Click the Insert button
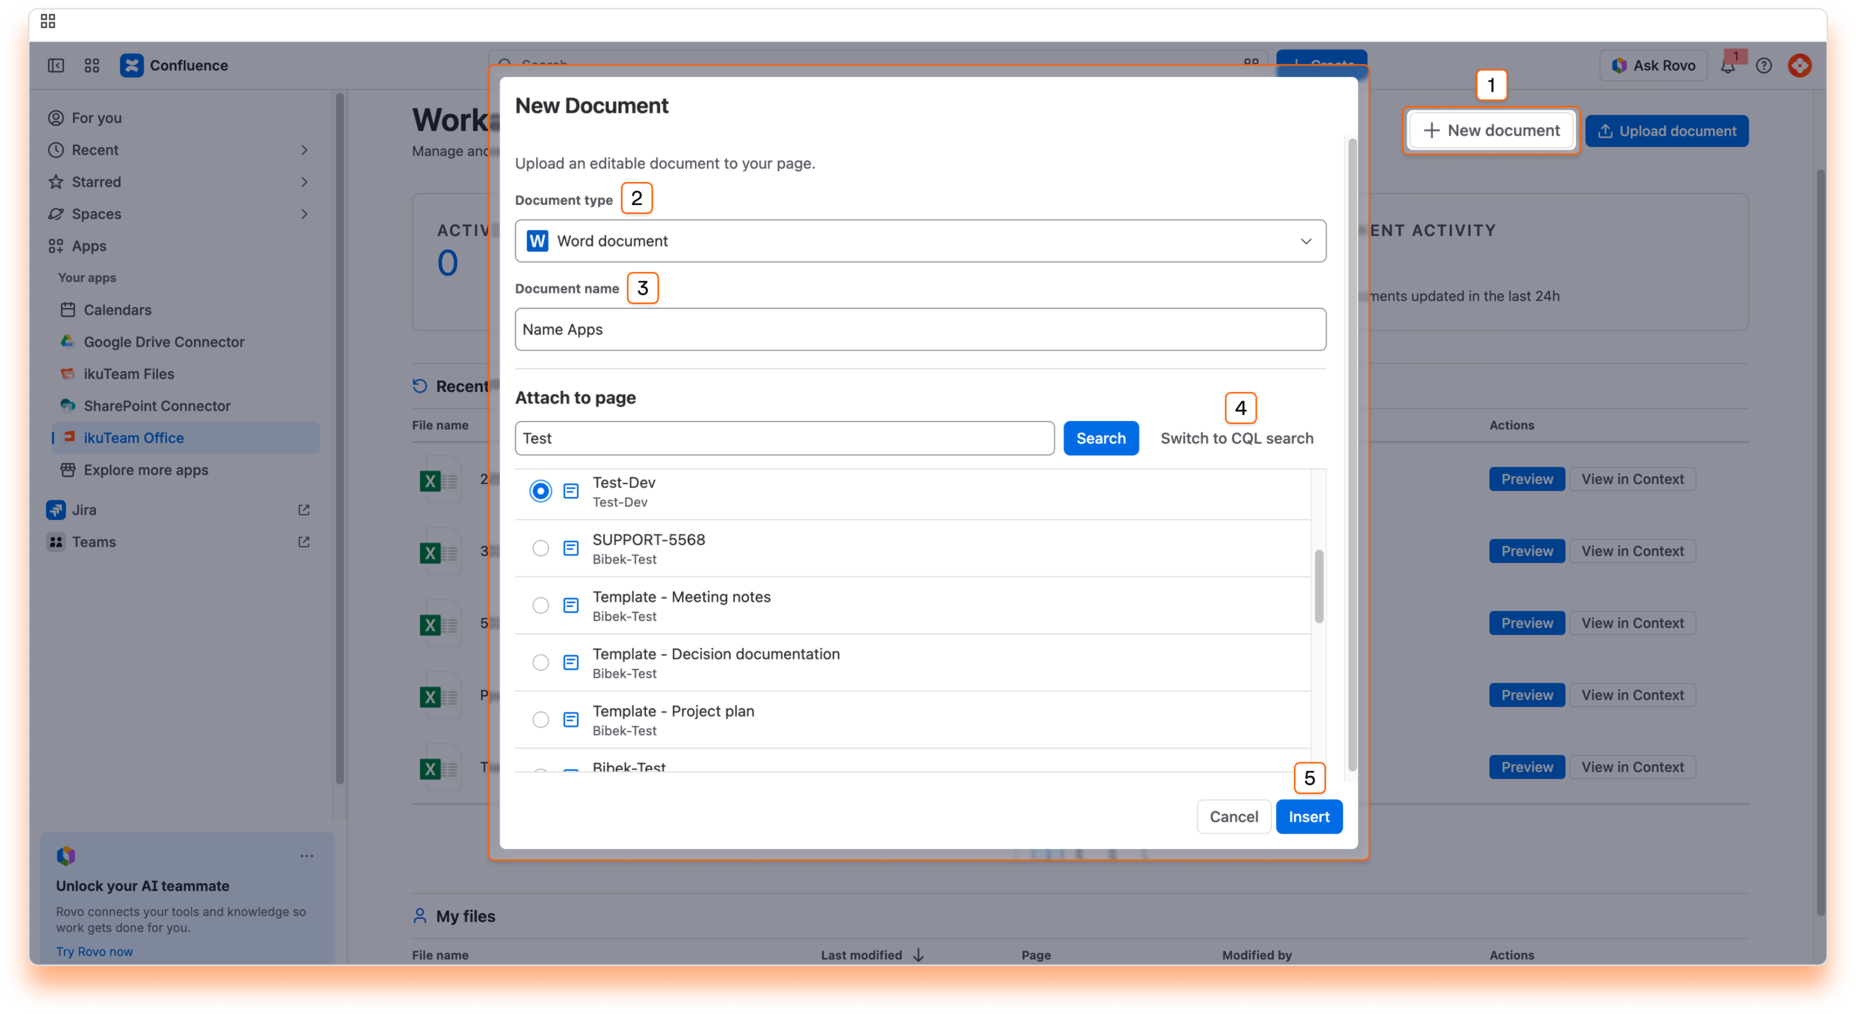 tap(1309, 817)
